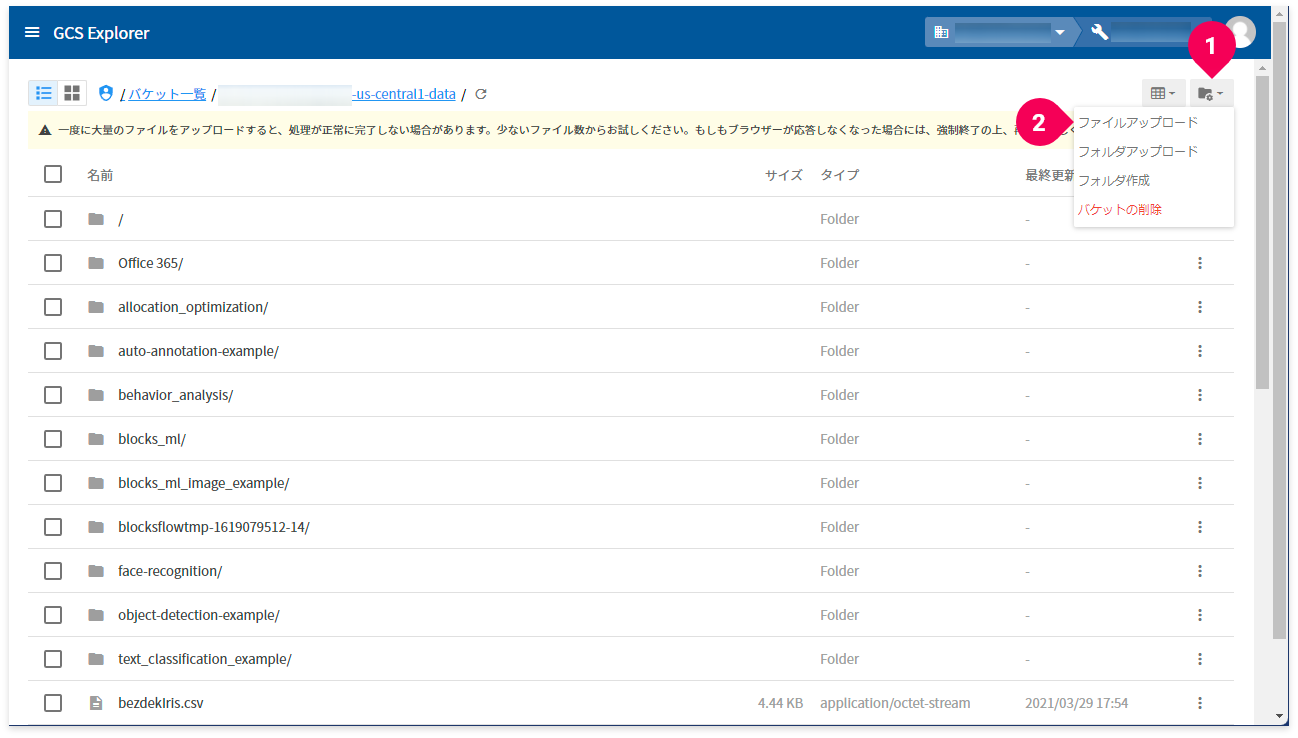The image size is (1298, 738).
Task: Sort by タイプ column header
Action: (x=839, y=175)
